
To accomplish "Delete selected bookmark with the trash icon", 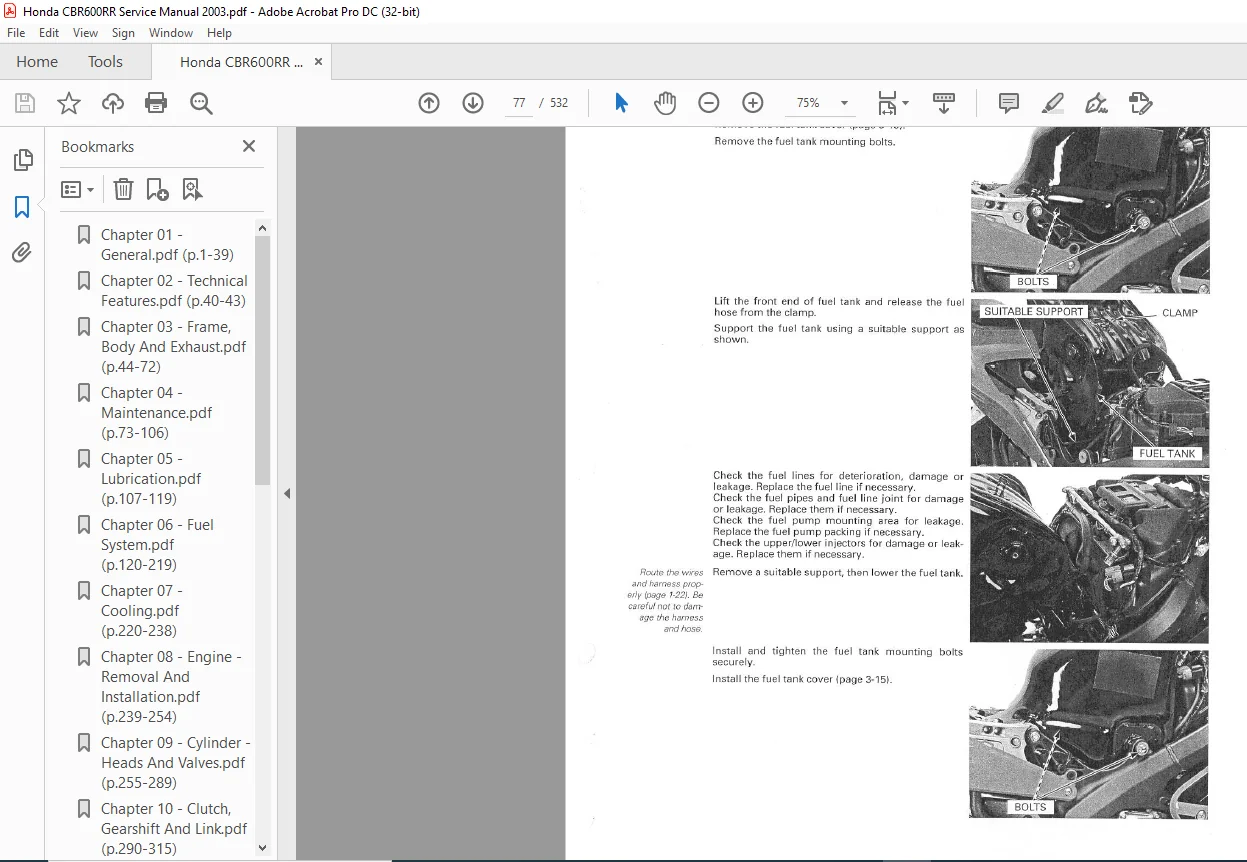I will 123,189.
